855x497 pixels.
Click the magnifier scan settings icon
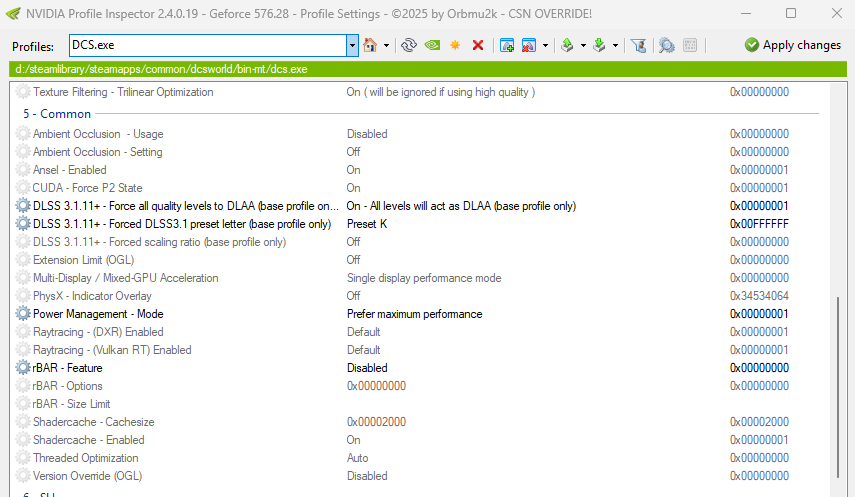click(666, 45)
